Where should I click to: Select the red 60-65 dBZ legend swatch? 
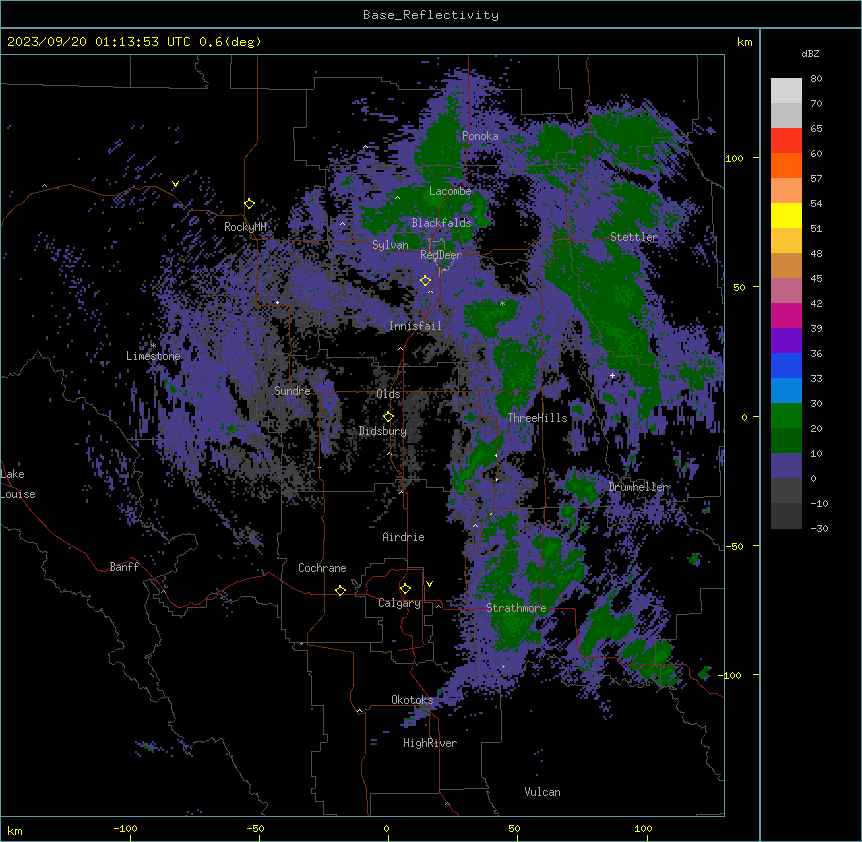[x=786, y=141]
